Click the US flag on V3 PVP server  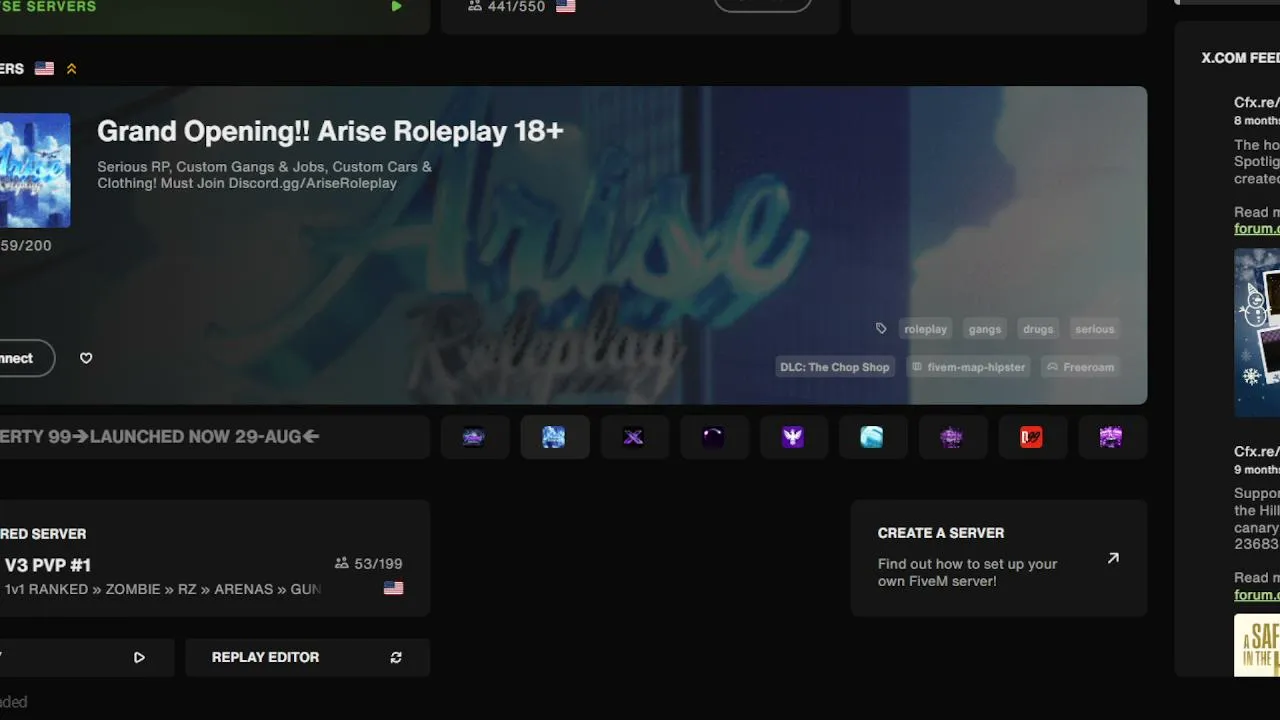pyautogui.click(x=394, y=589)
